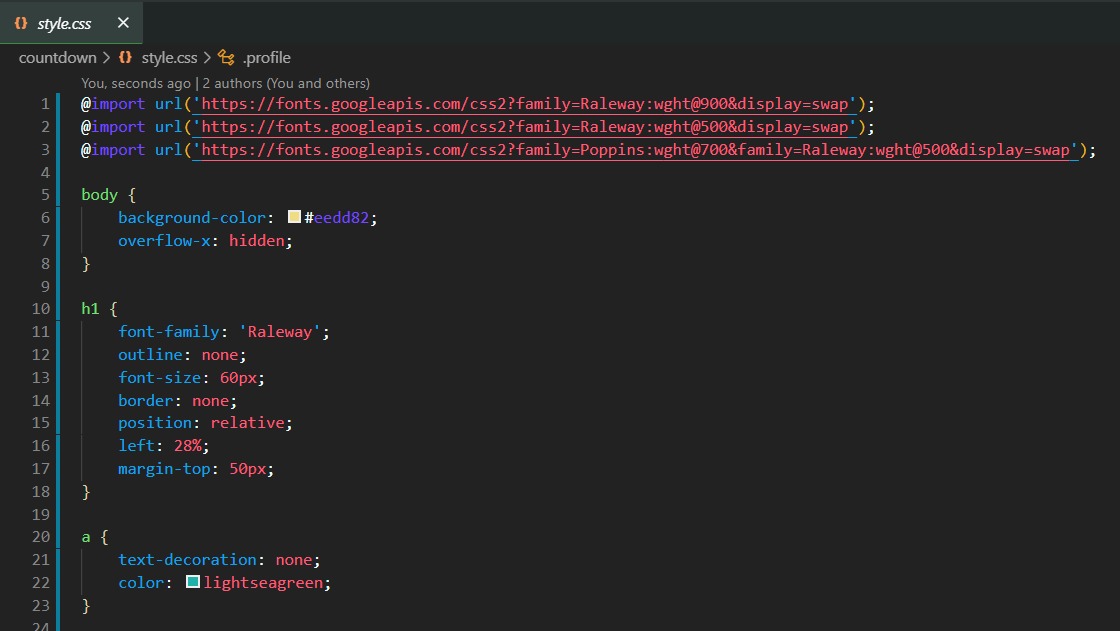The image size is (1120, 631).
Task: Click the 'body' selector text
Action: pos(99,195)
